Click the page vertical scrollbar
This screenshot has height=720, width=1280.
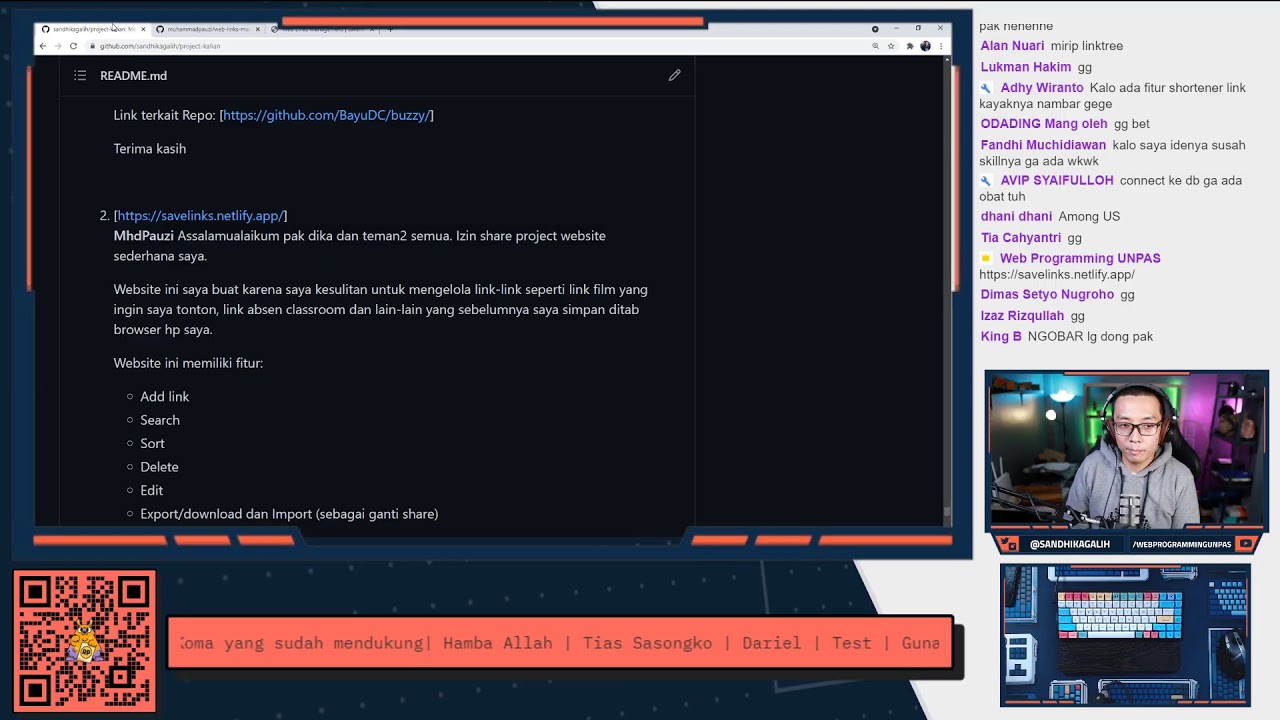click(947, 290)
